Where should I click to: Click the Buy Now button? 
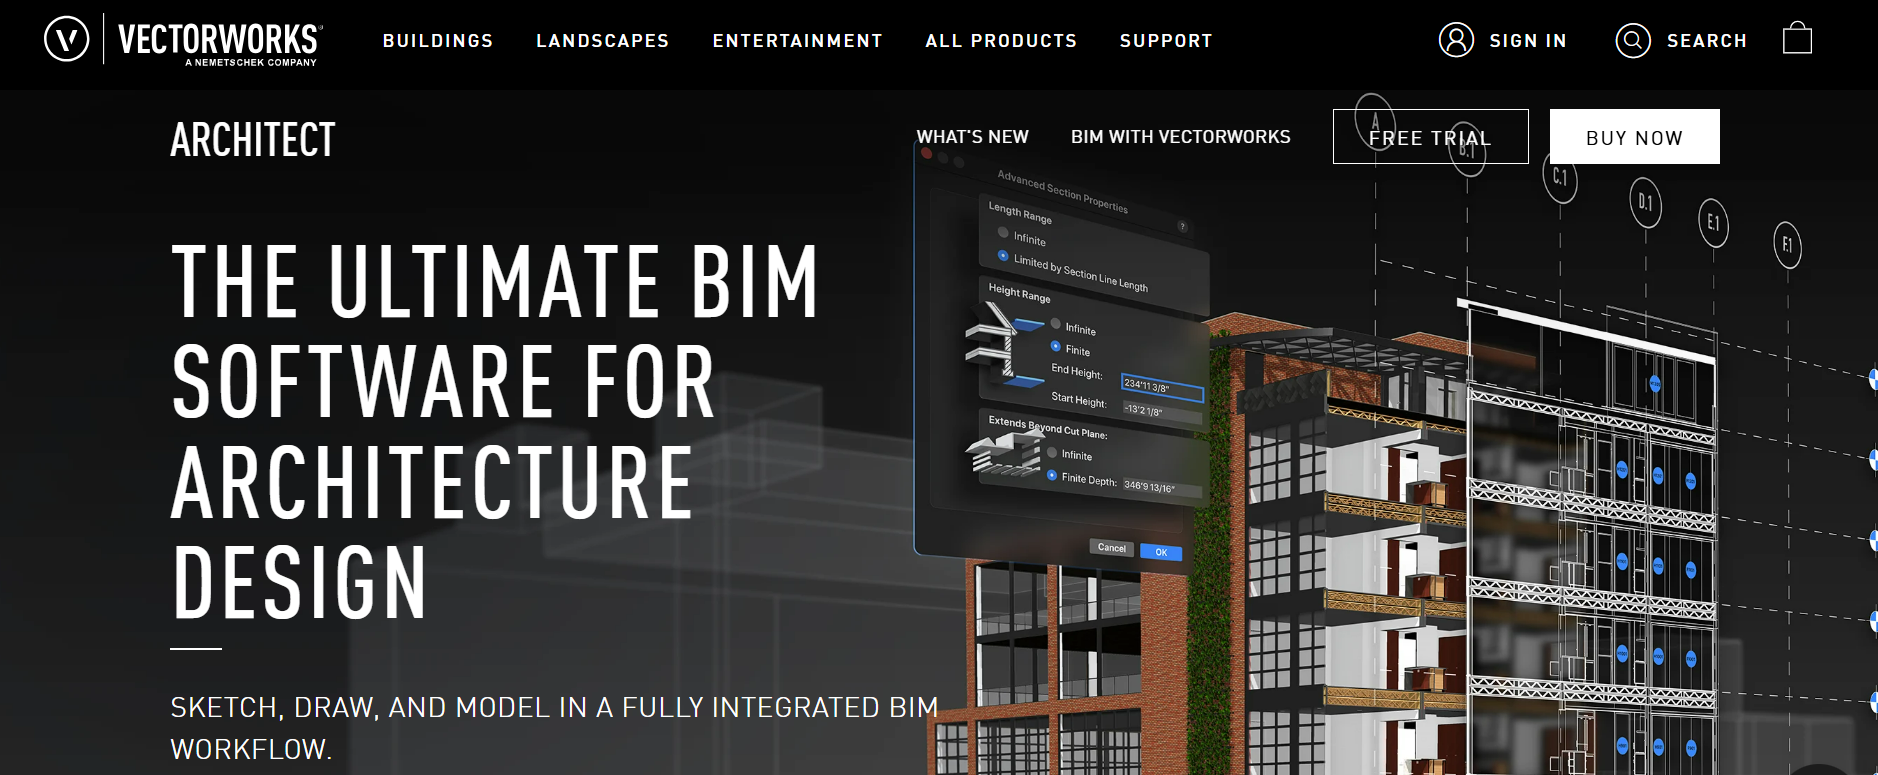coord(1634,137)
